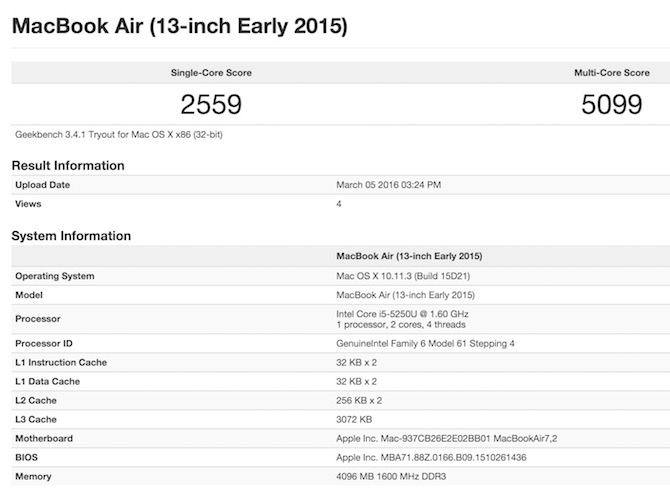The image size is (670, 492).
Task: Click the System Information section heading
Action: pyautogui.click(x=71, y=236)
